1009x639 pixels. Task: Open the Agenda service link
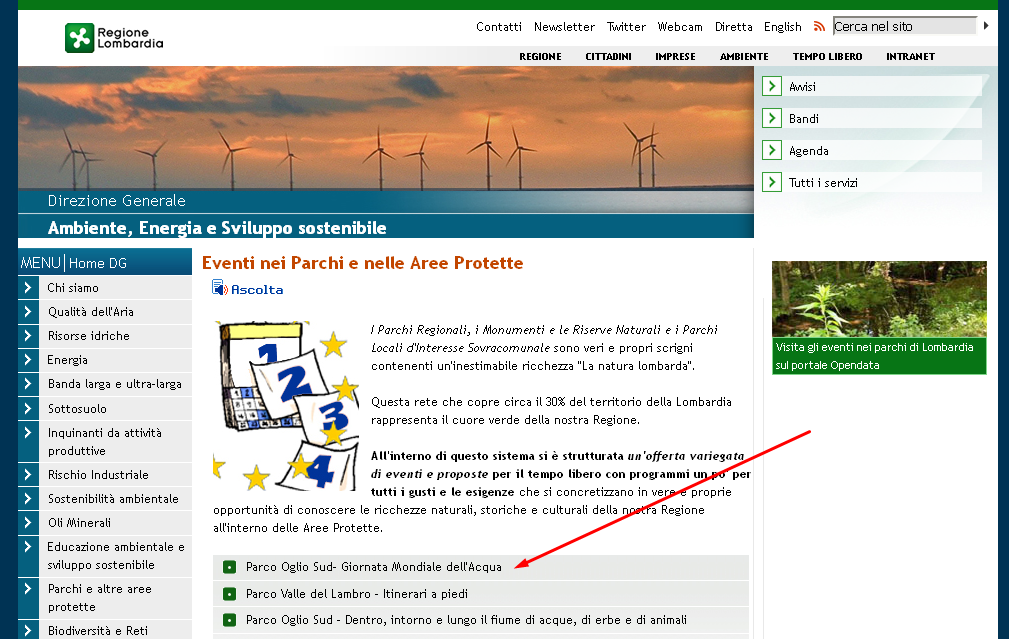809,151
